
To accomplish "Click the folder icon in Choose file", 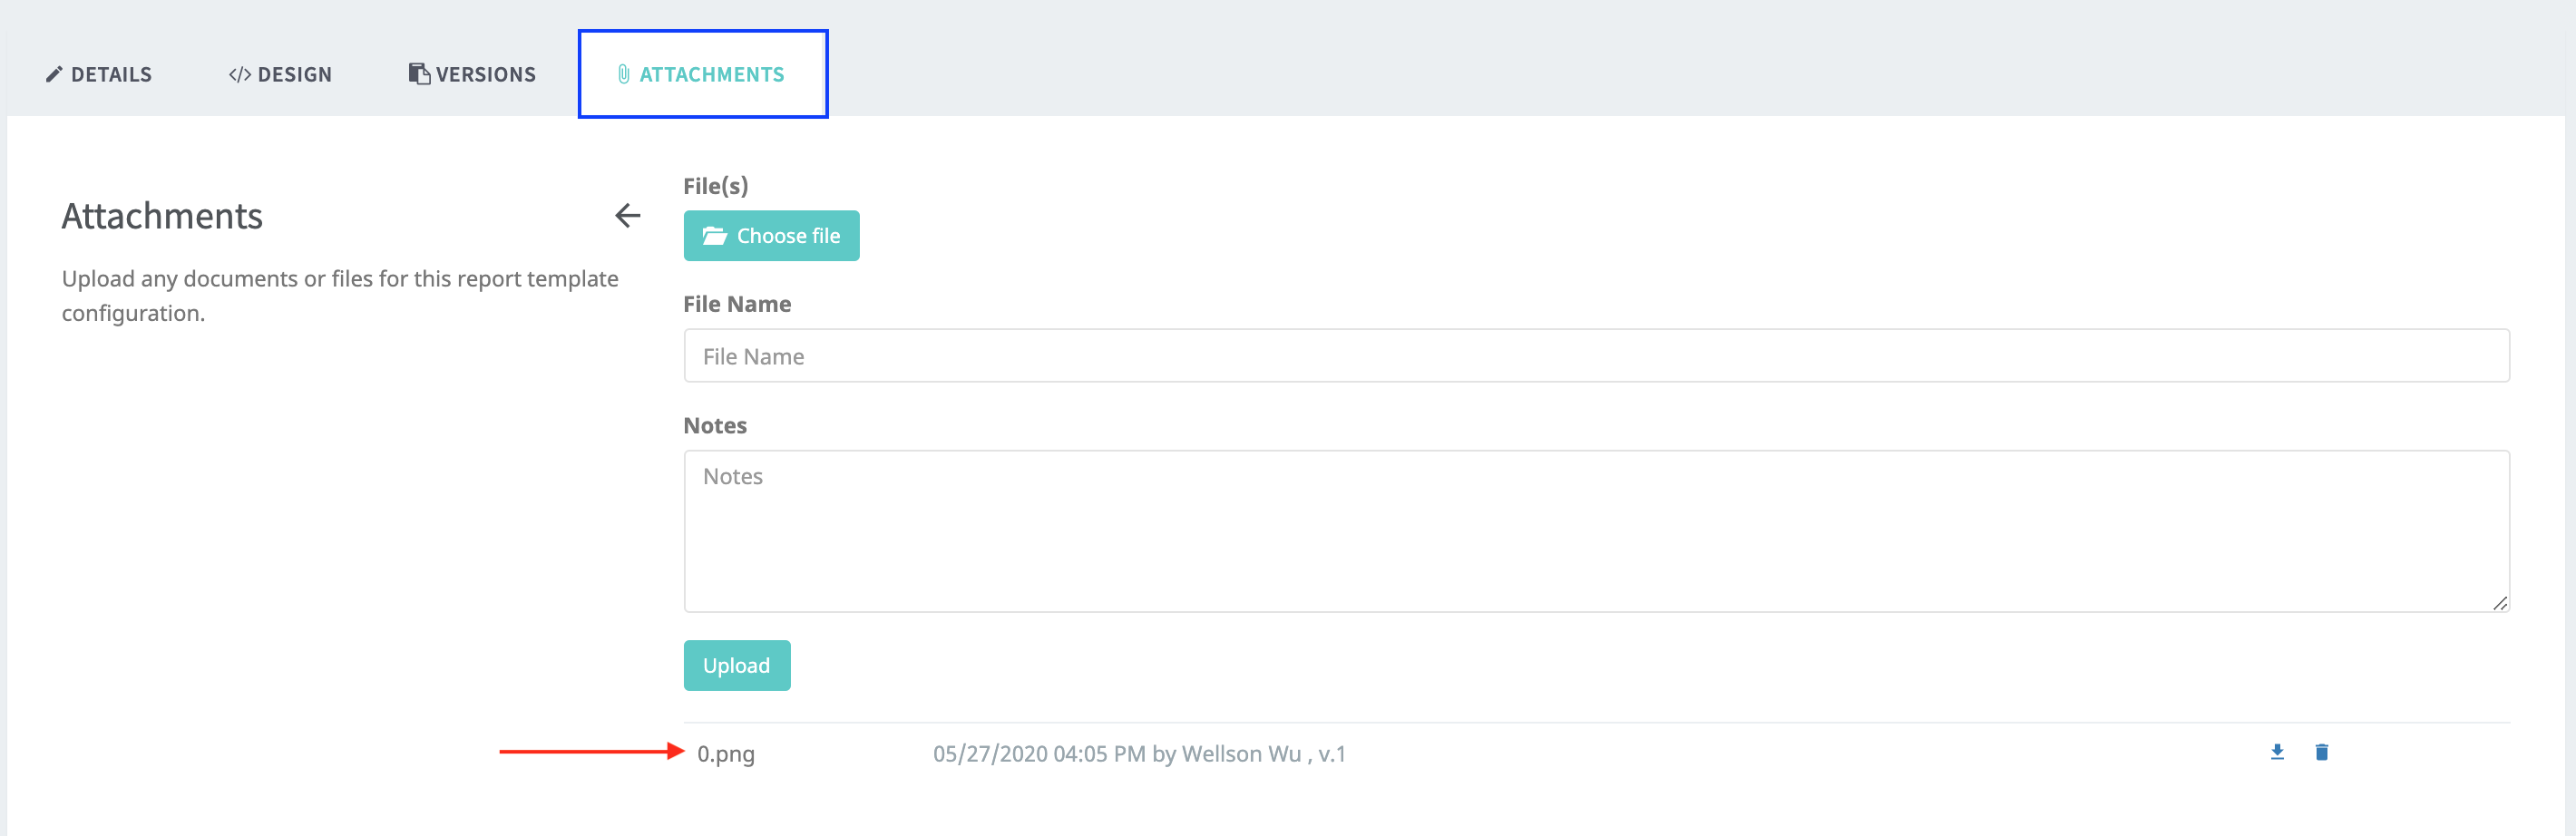I will (x=714, y=236).
